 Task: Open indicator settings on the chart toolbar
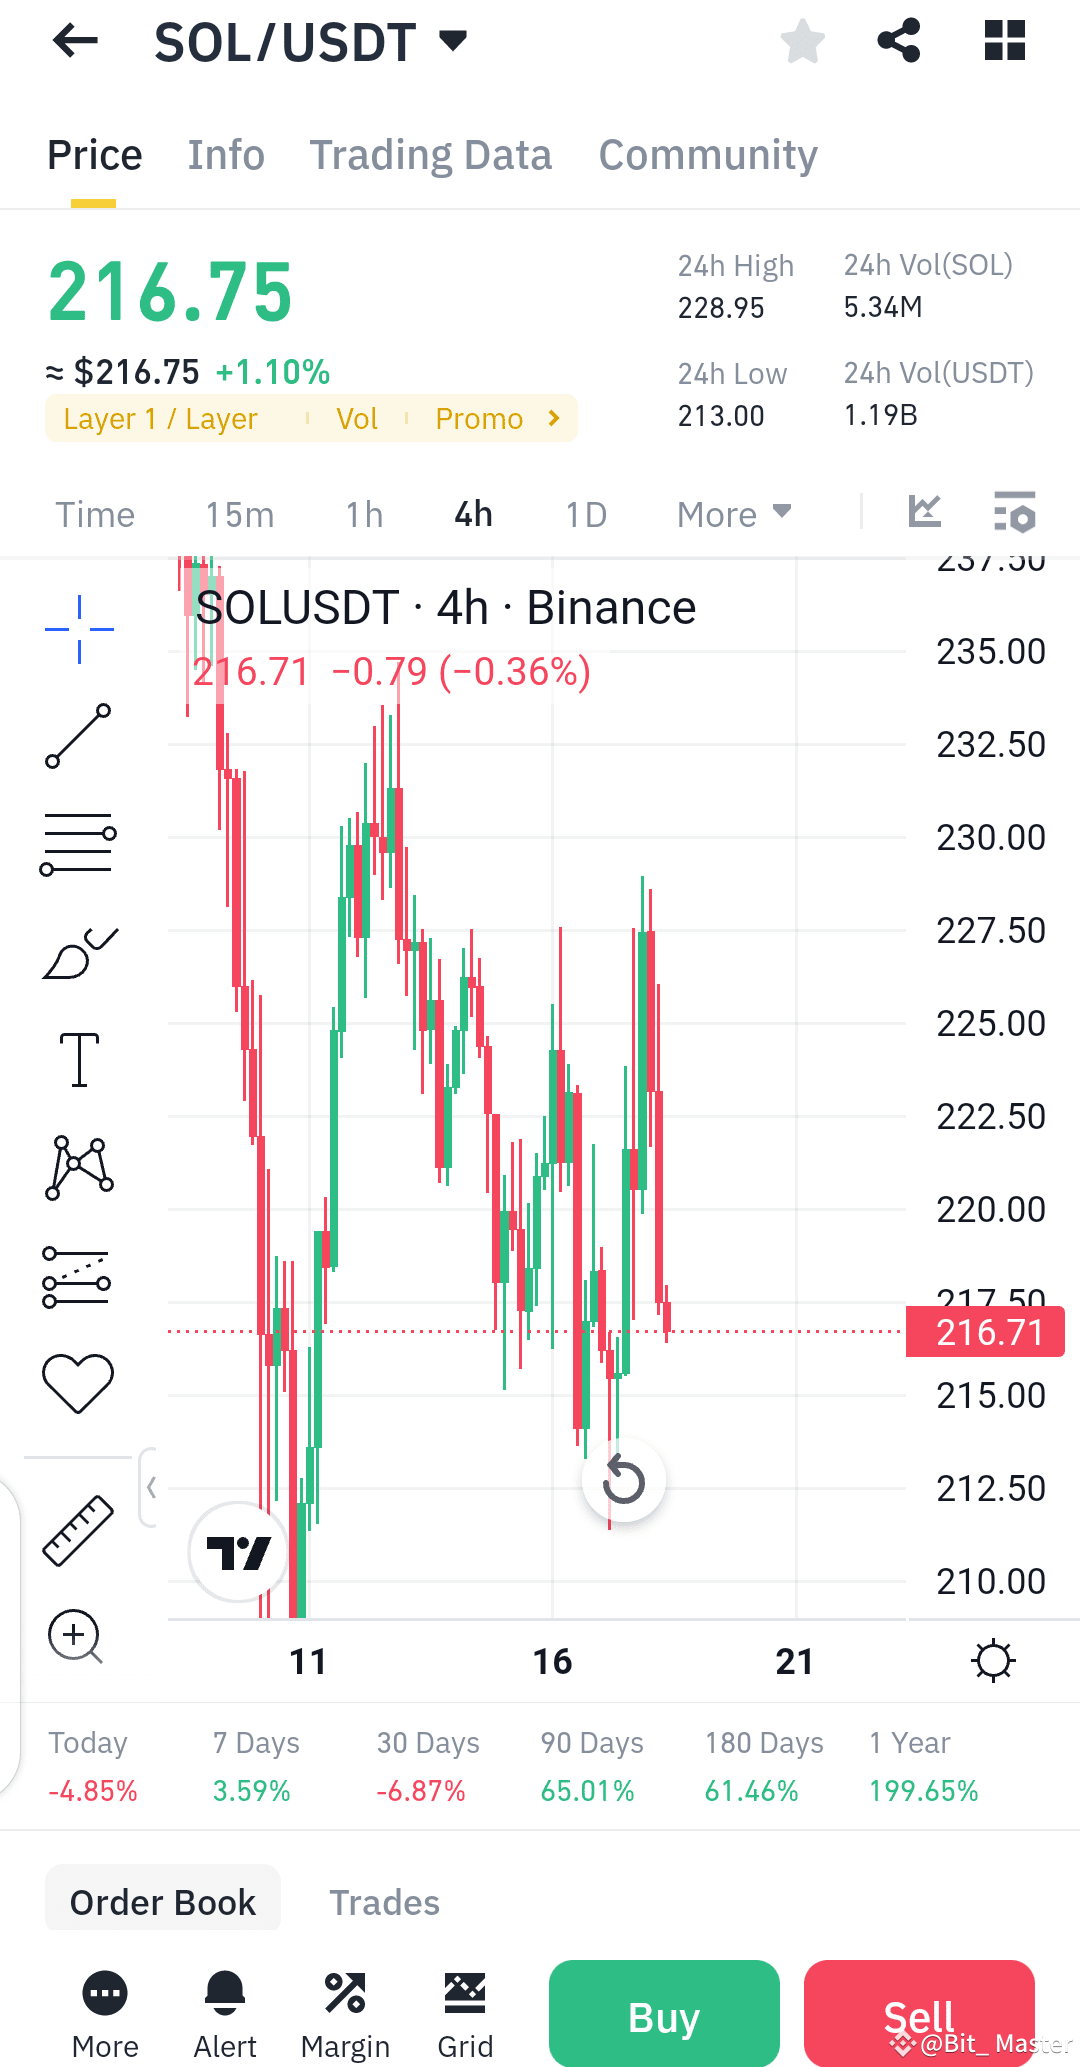coord(1014,513)
